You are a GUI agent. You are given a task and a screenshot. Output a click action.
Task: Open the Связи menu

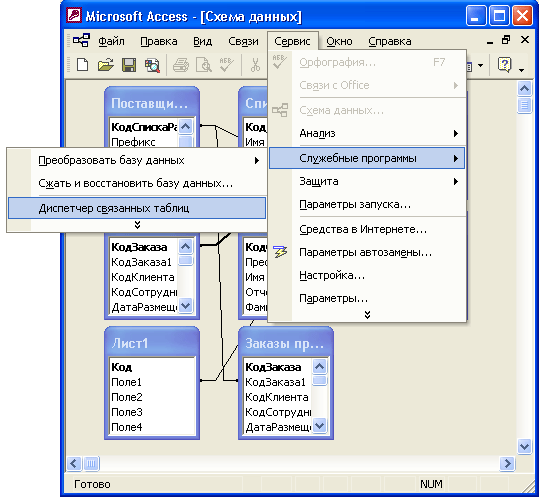tap(243, 41)
